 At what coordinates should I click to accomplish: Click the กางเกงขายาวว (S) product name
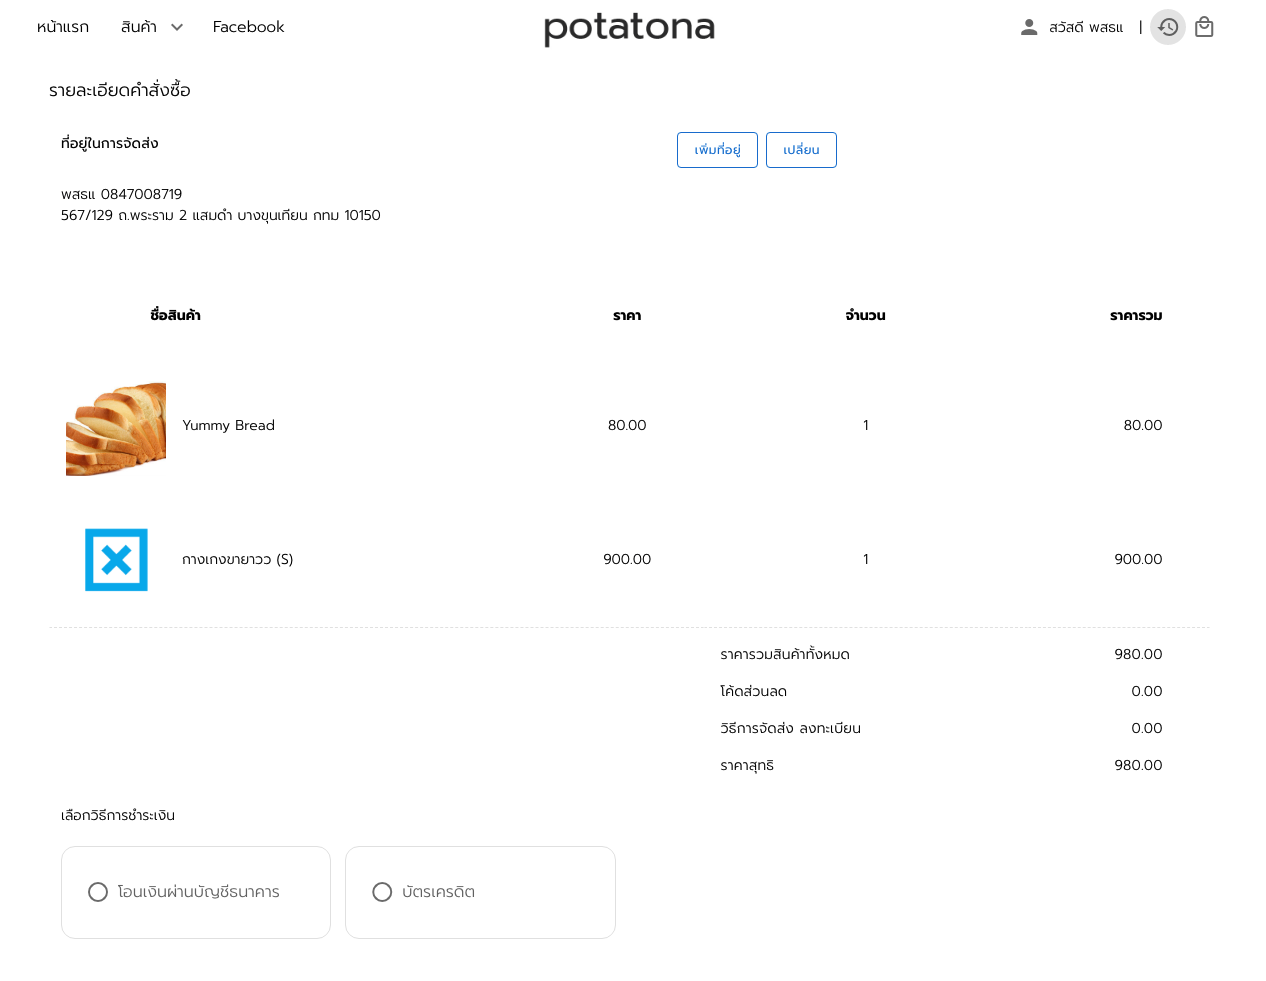pyautogui.click(x=237, y=559)
